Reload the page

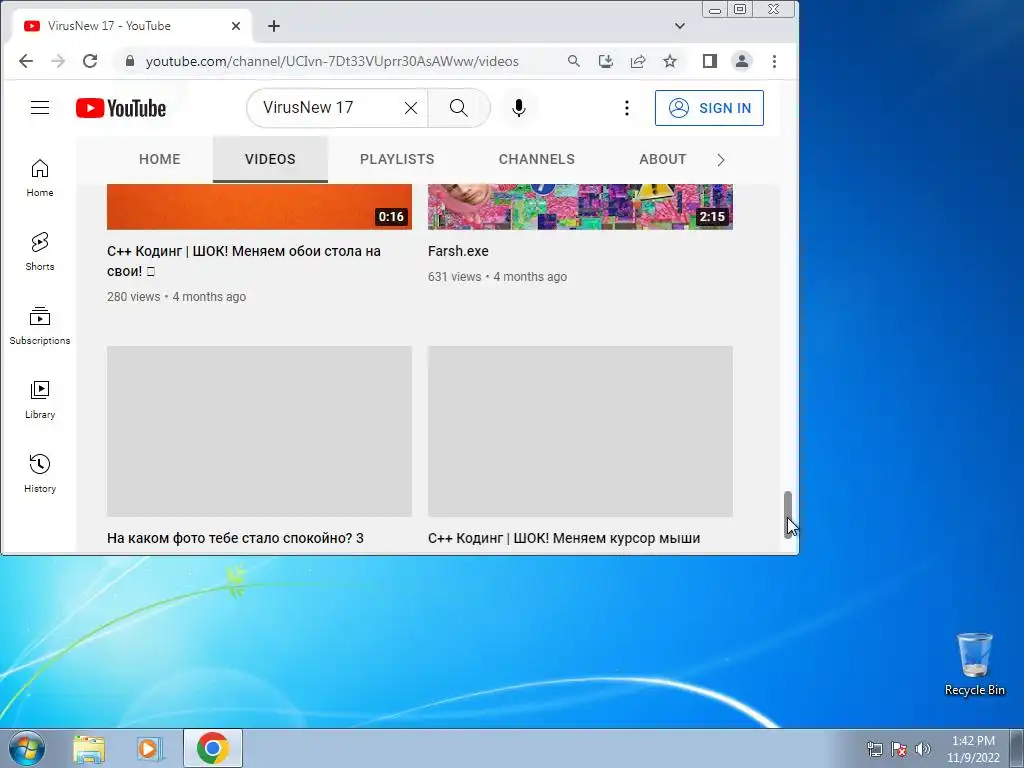(90, 61)
